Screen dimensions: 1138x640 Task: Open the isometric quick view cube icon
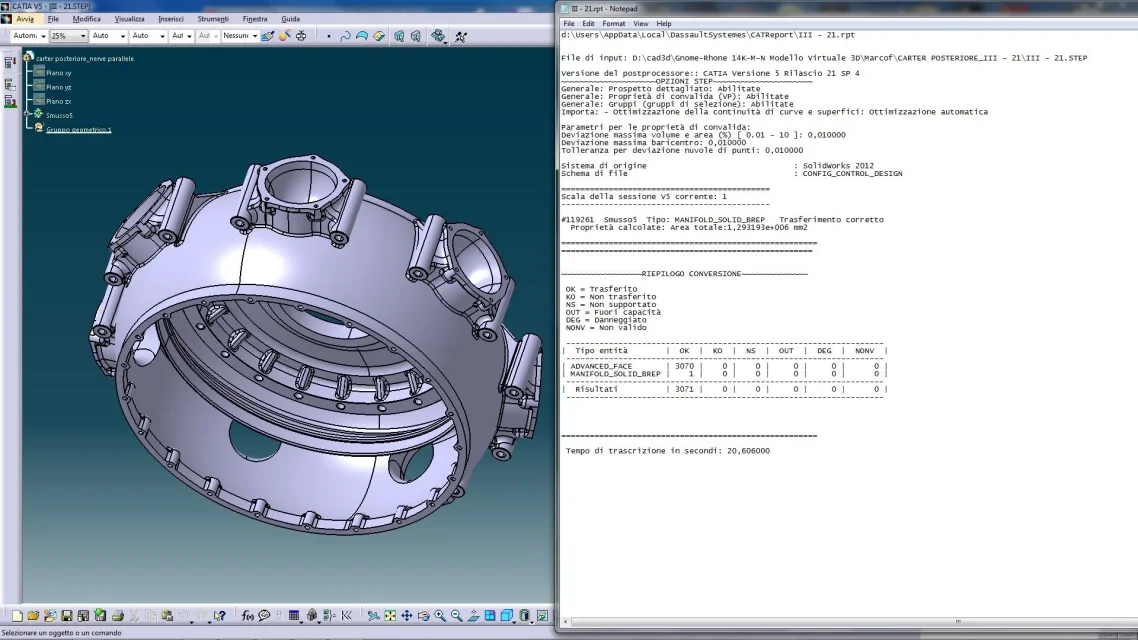(507, 616)
